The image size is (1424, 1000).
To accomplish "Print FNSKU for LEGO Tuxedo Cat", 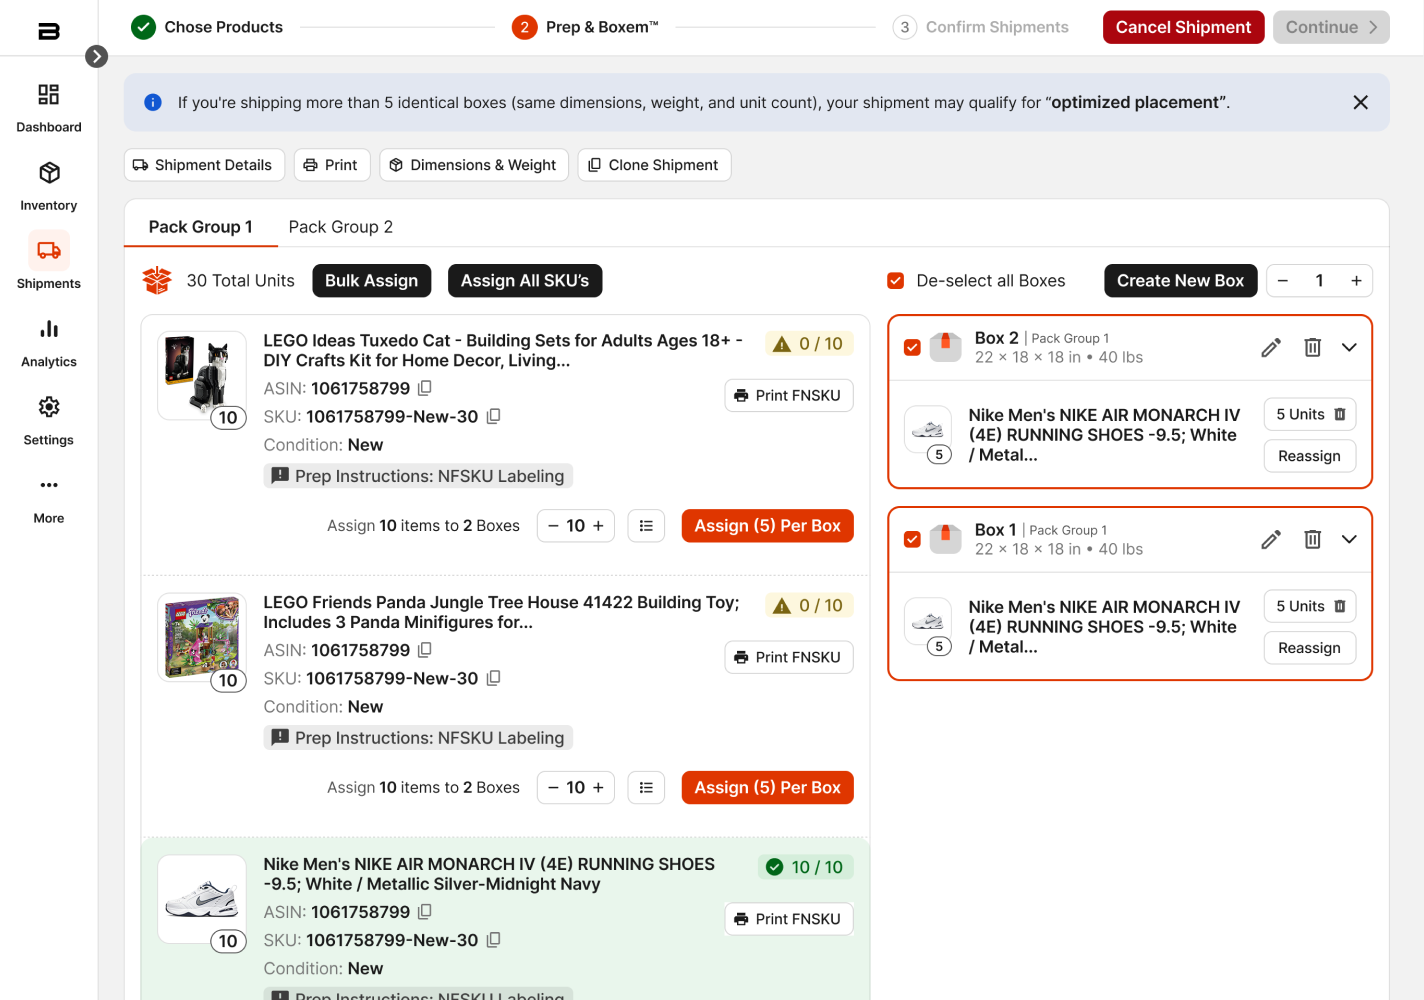I will click(x=789, y=395).
